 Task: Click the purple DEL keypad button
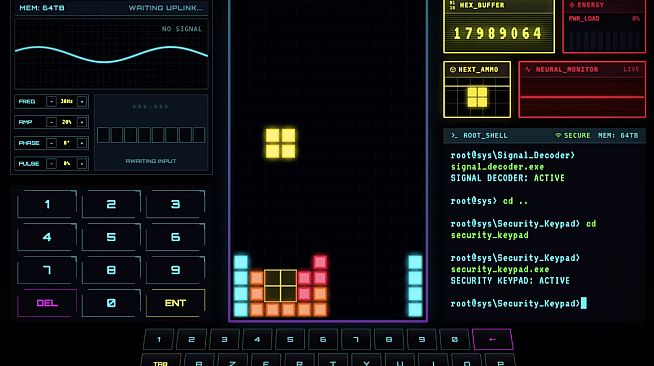pos(47,303)
